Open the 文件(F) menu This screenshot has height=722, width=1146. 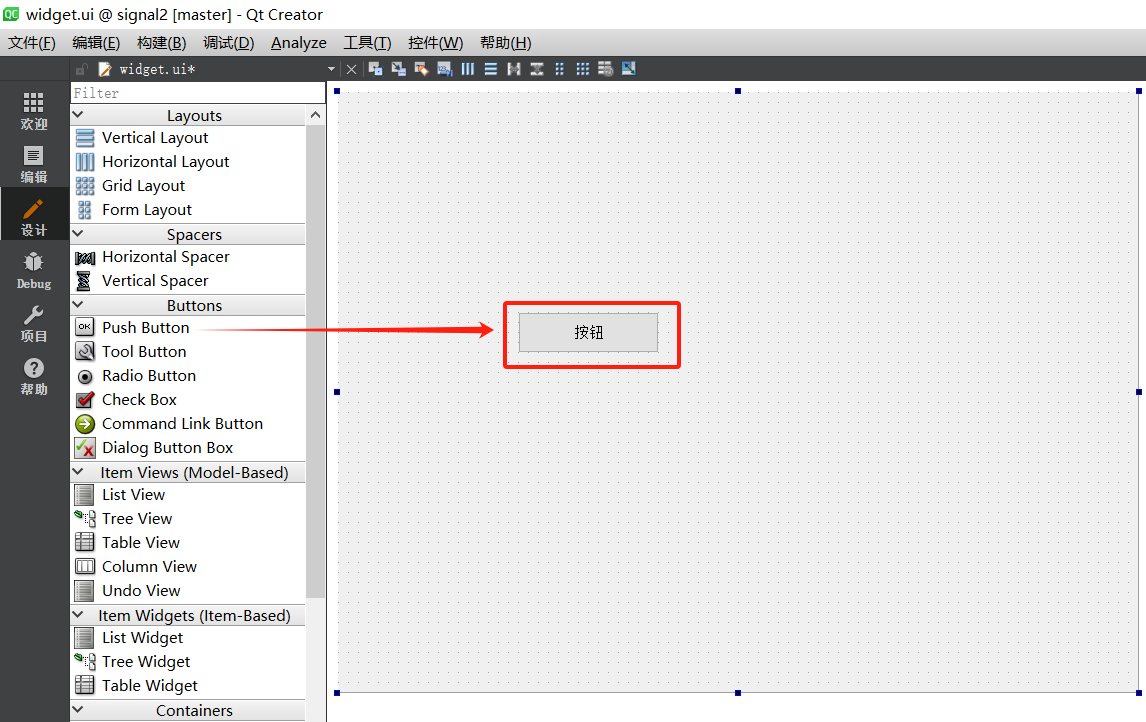pos(31,43)
